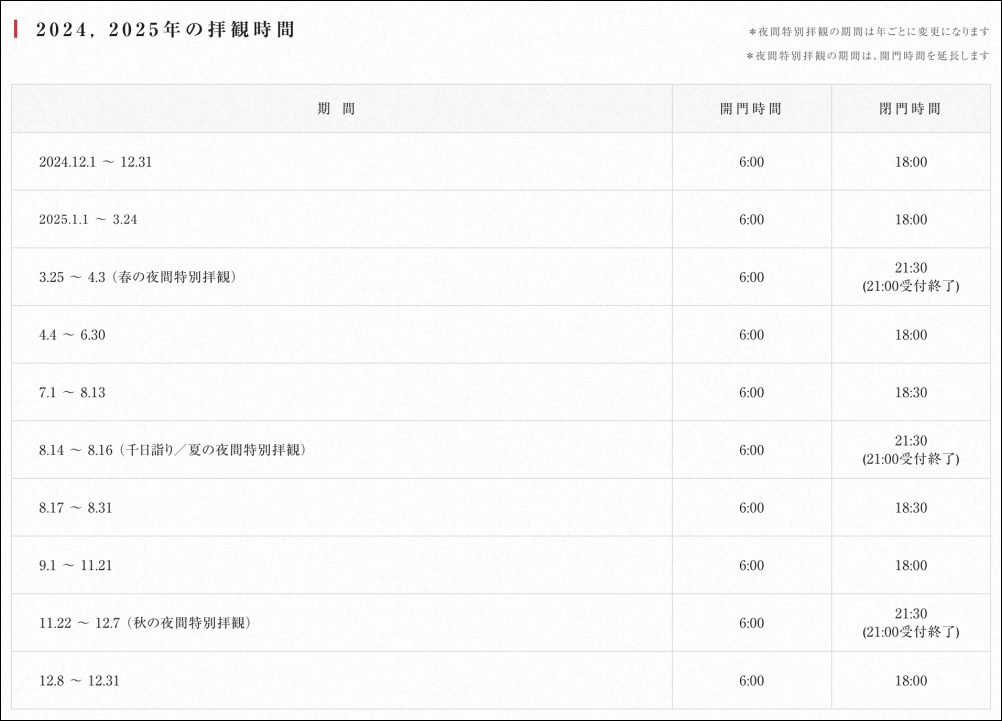
Task: Click 6:00 in the 4.4 ～ 6.30 row
Action: 752,335
